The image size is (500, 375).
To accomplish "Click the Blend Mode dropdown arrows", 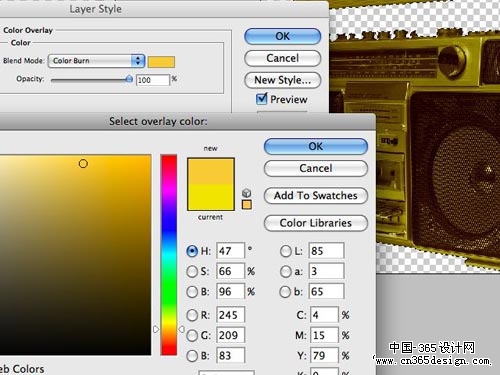I will pyautogui.click(x=138, y=61).
